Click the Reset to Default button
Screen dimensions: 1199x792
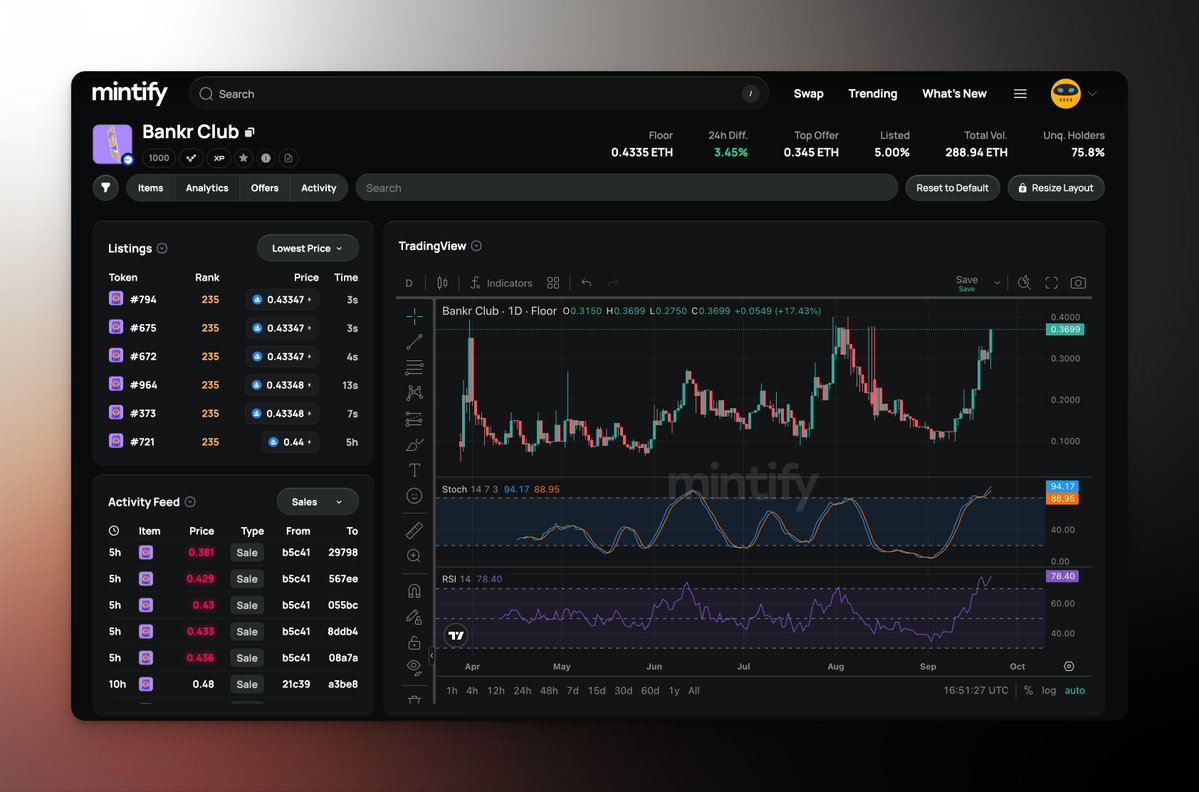click(952, 187)
